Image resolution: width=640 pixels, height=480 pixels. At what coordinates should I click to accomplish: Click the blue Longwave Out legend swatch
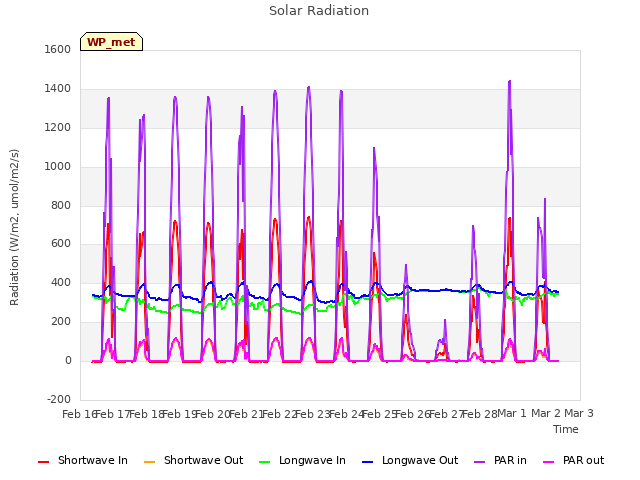pyautogui.click(x=367, y=462)
